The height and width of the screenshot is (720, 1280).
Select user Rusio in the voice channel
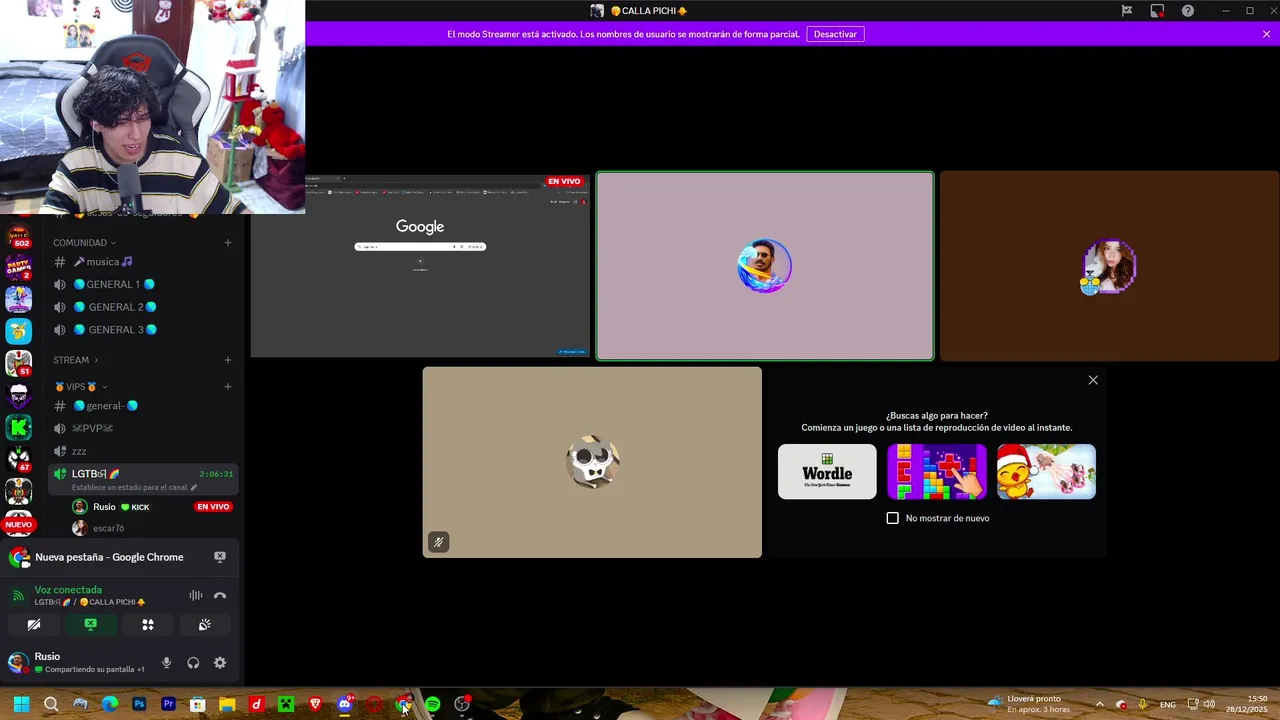(152, 507)
